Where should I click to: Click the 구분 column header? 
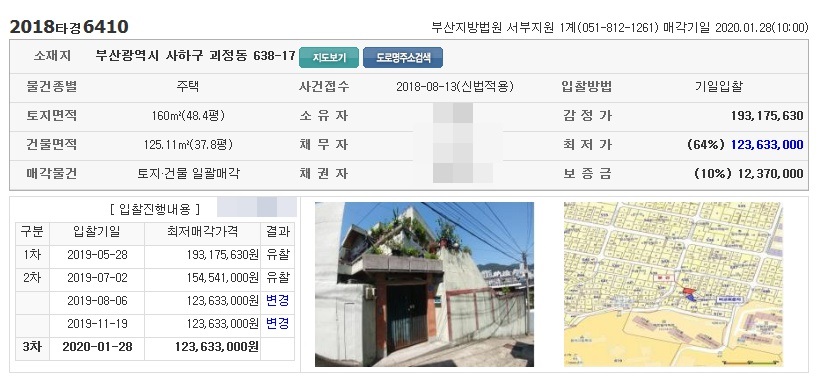click(32, 231)
